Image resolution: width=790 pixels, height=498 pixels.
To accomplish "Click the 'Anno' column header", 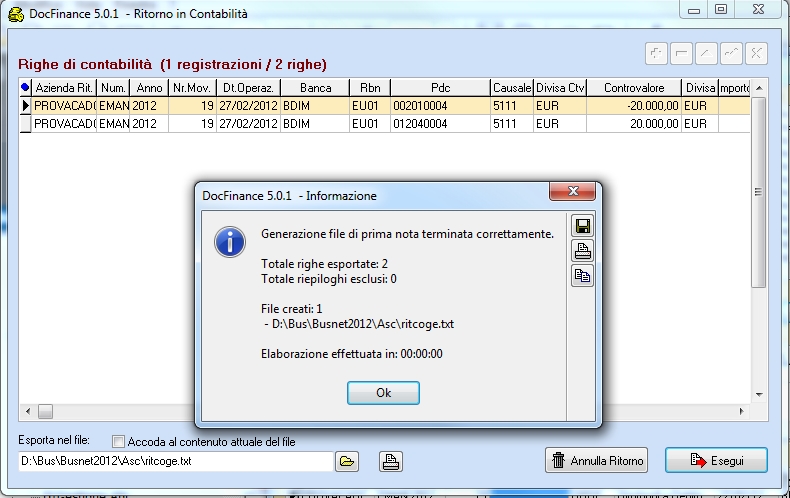I will [149, 88].
